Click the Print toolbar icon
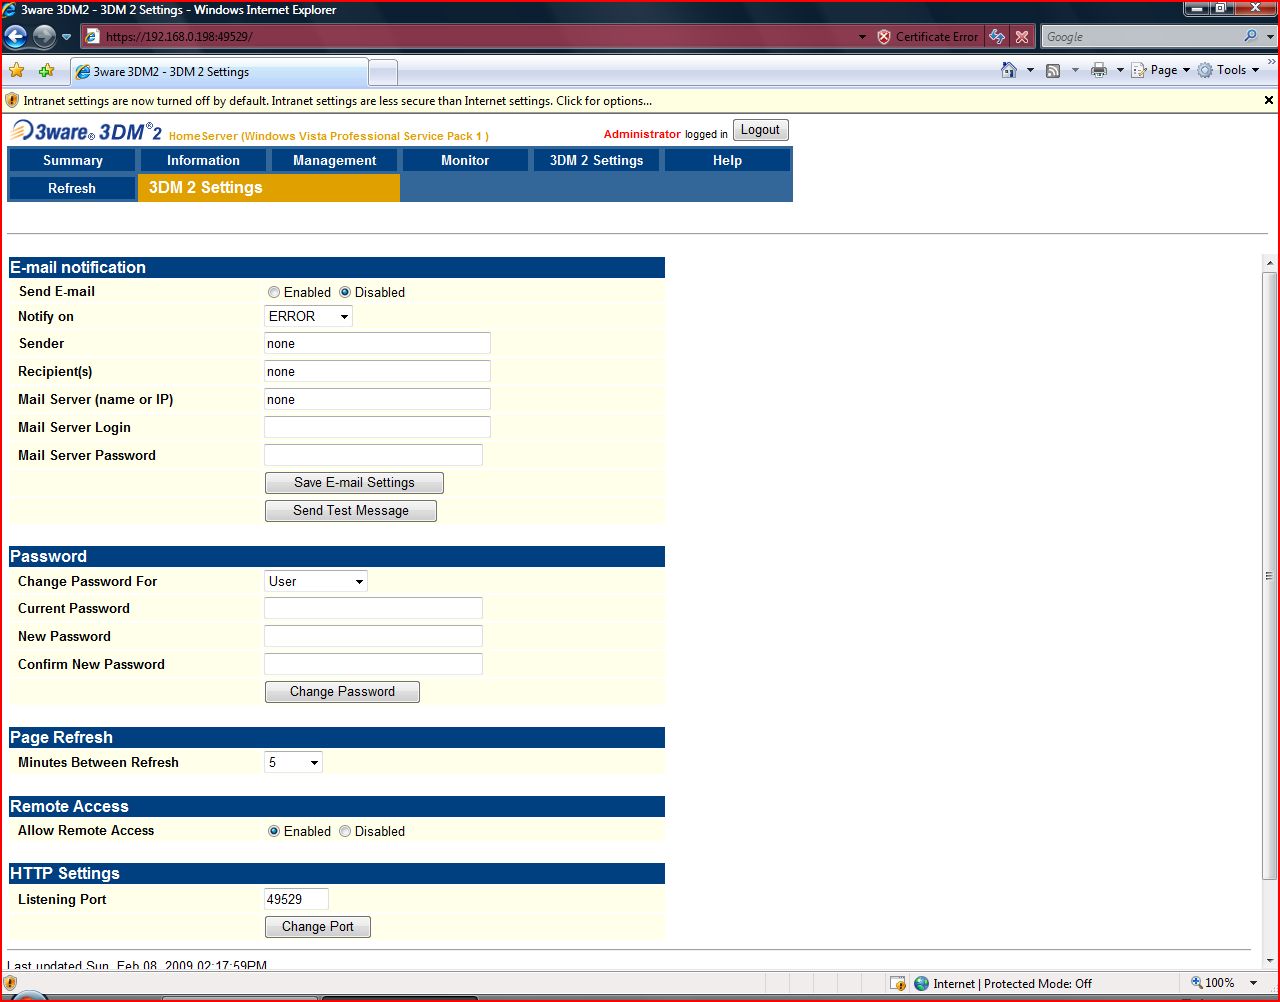 click(1099, 70)
